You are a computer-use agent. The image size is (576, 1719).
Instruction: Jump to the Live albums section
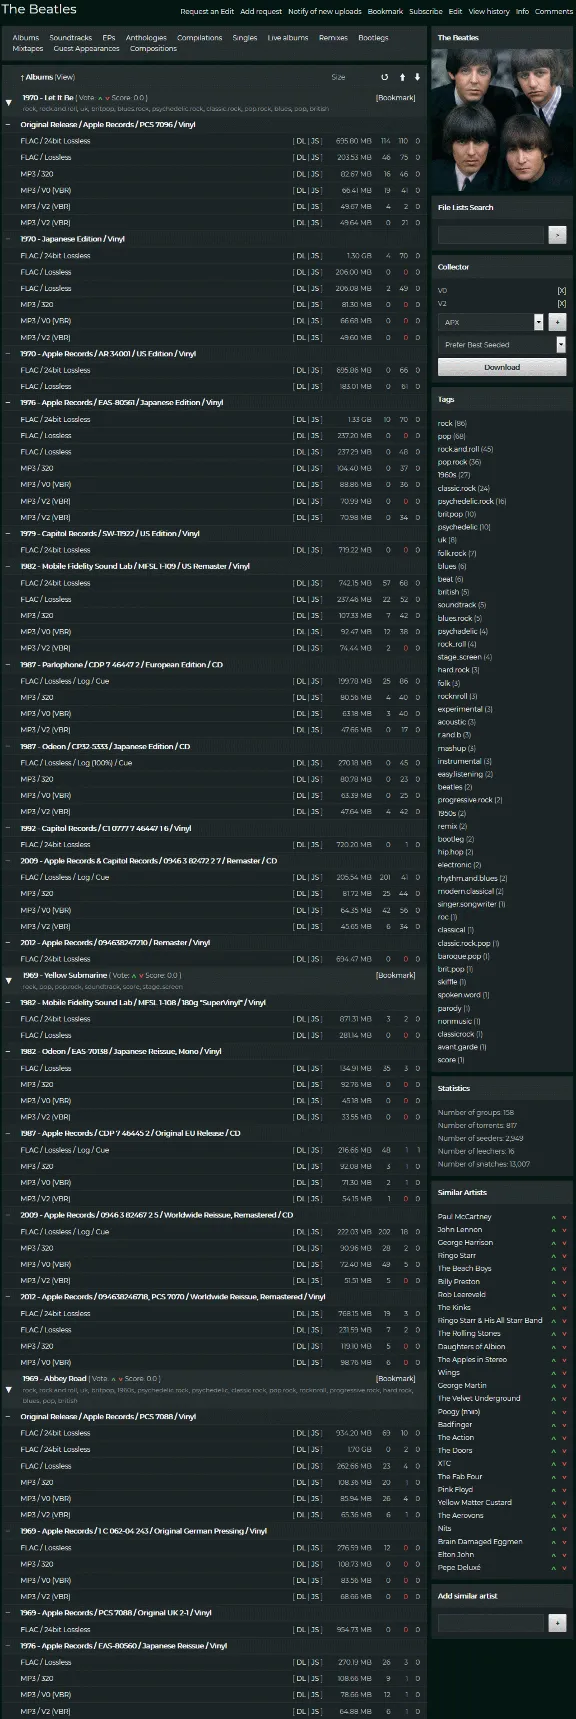click(288, 38)
